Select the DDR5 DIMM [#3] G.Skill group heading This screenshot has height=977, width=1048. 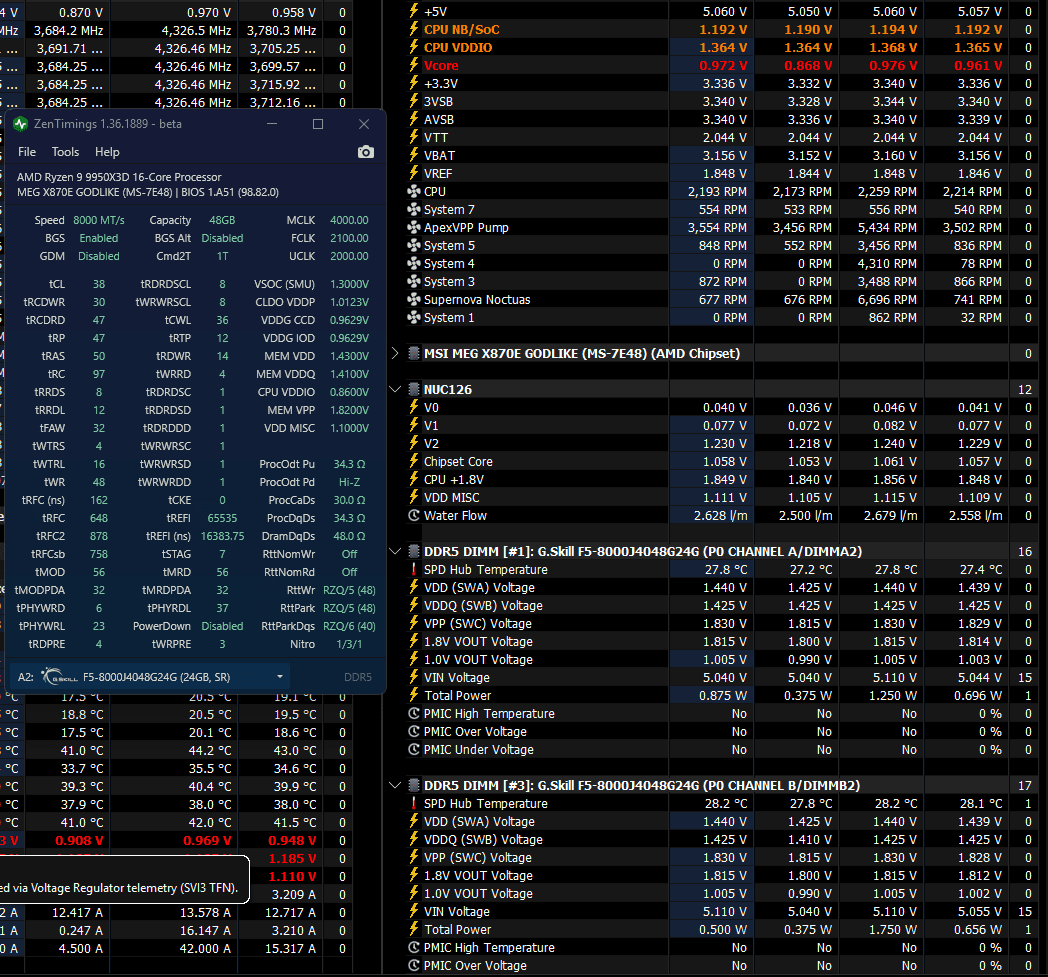tap(642, 786)
